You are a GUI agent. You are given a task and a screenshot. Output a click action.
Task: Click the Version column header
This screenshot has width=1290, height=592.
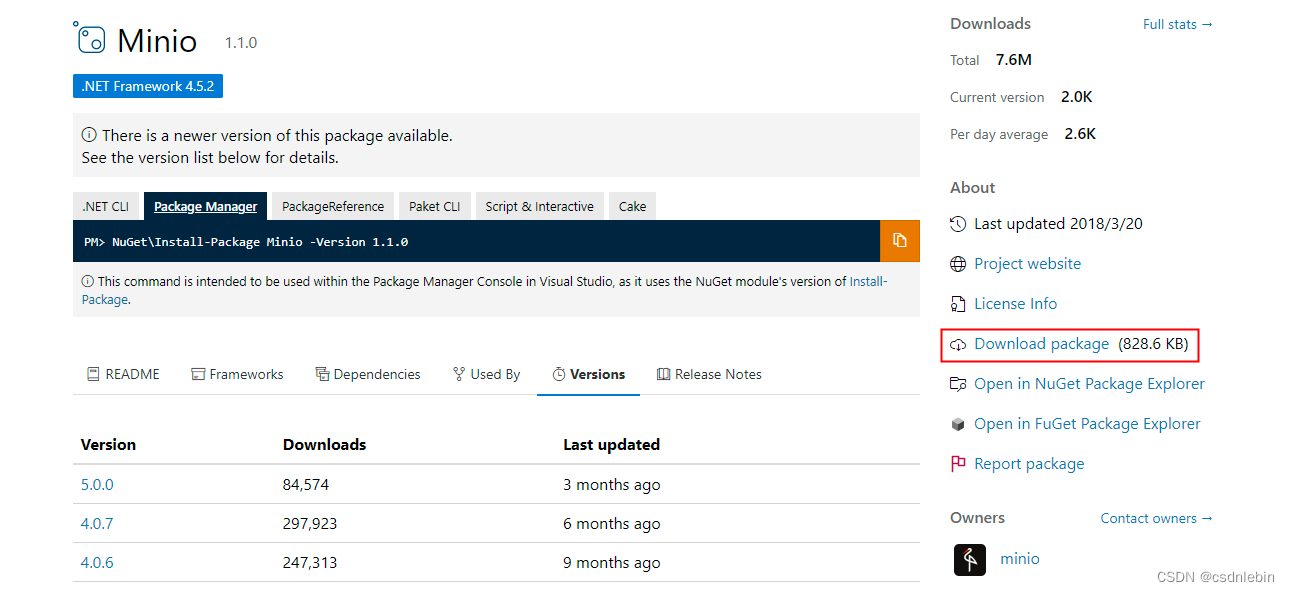[x=108, y=444]
